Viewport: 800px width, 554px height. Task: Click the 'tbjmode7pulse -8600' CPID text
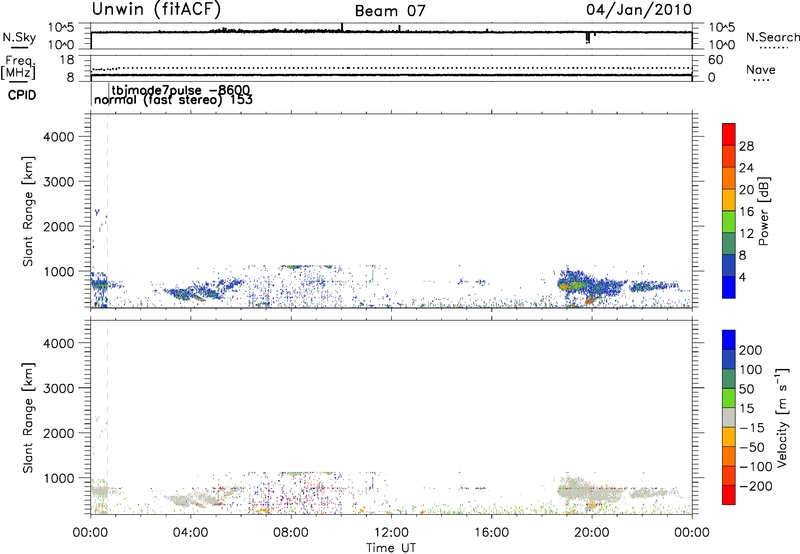(181, 90)
